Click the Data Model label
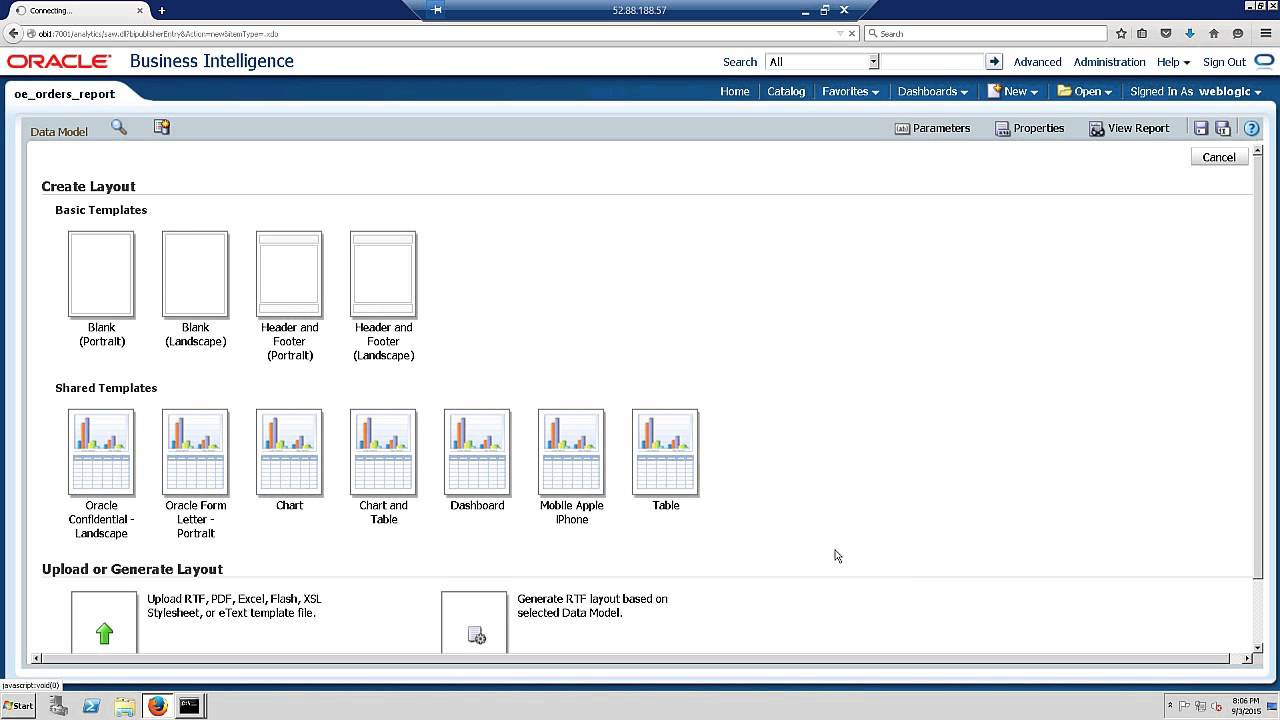Screen dimensions: 1280x720 [59, 132]
